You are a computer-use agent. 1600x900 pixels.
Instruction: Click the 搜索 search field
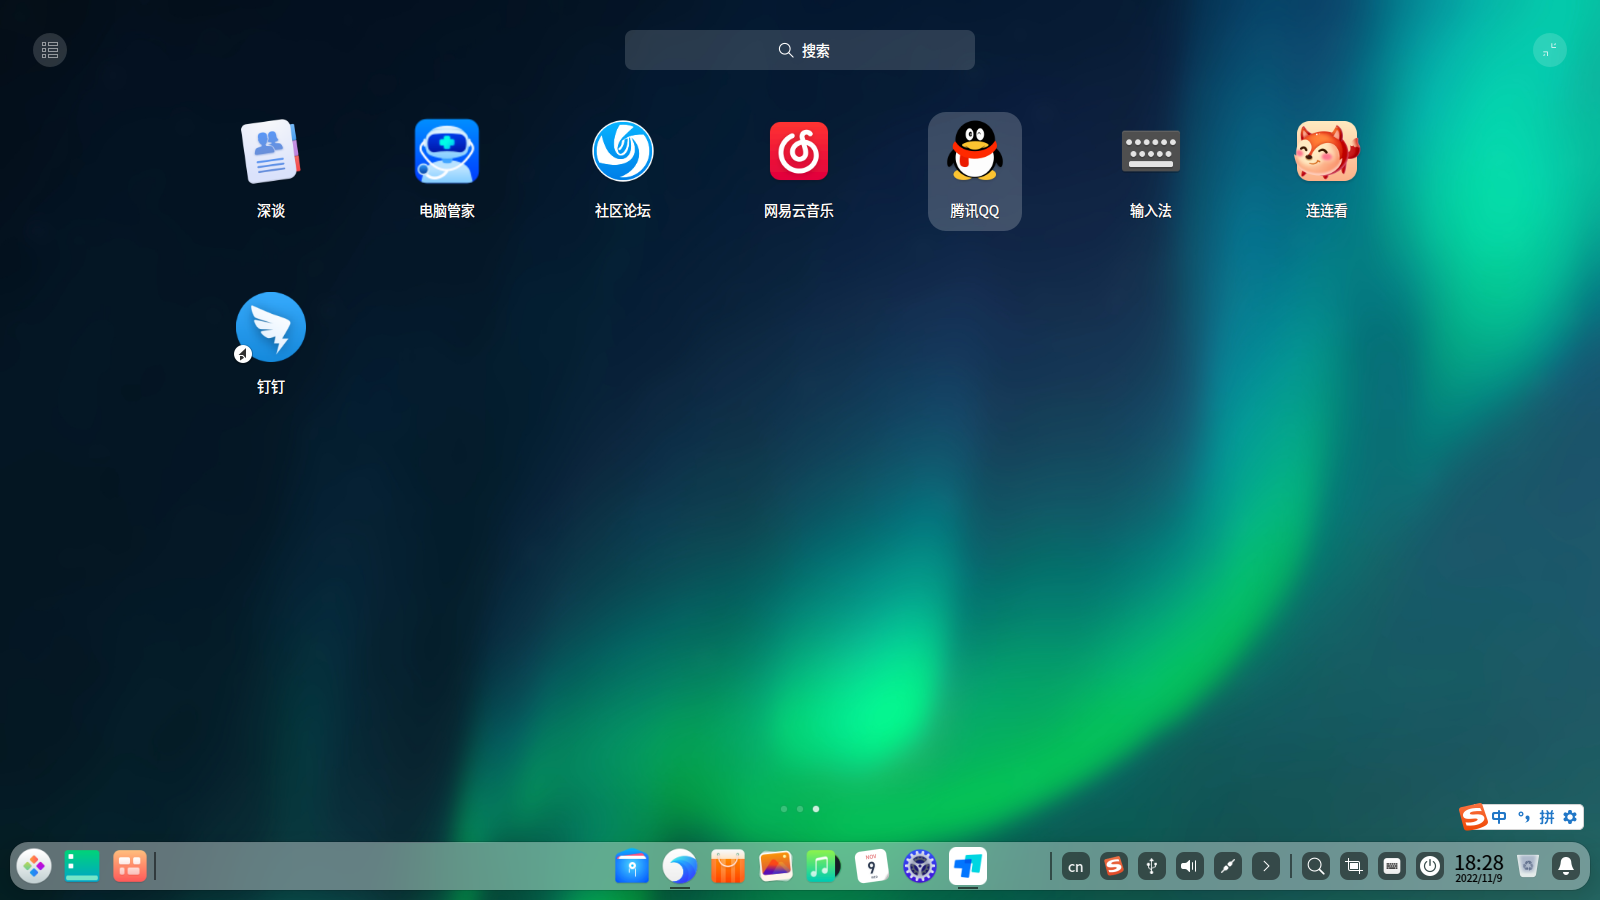coord(800,50)
